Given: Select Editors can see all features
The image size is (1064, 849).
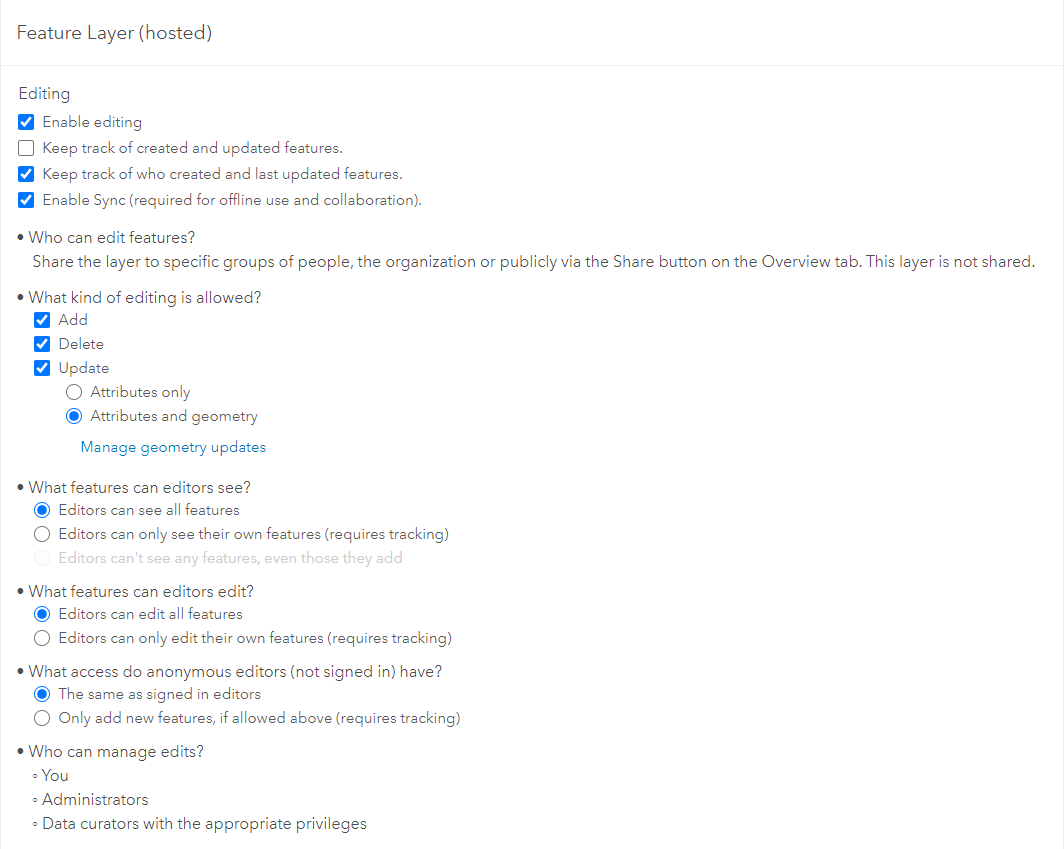Looking at the screenshot, I should click(42, 510).
